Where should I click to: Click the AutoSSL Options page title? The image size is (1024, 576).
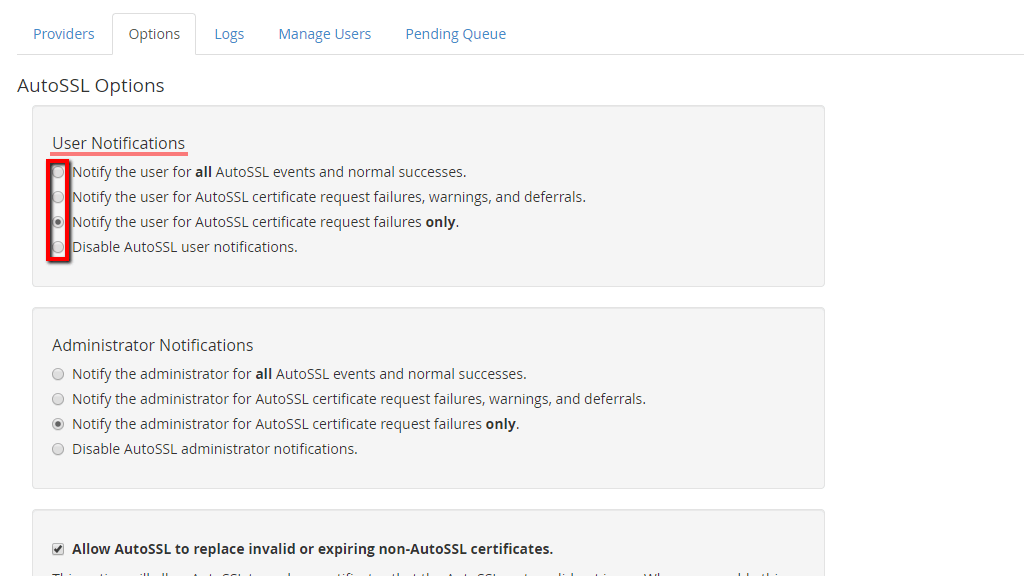coord(91,85)
